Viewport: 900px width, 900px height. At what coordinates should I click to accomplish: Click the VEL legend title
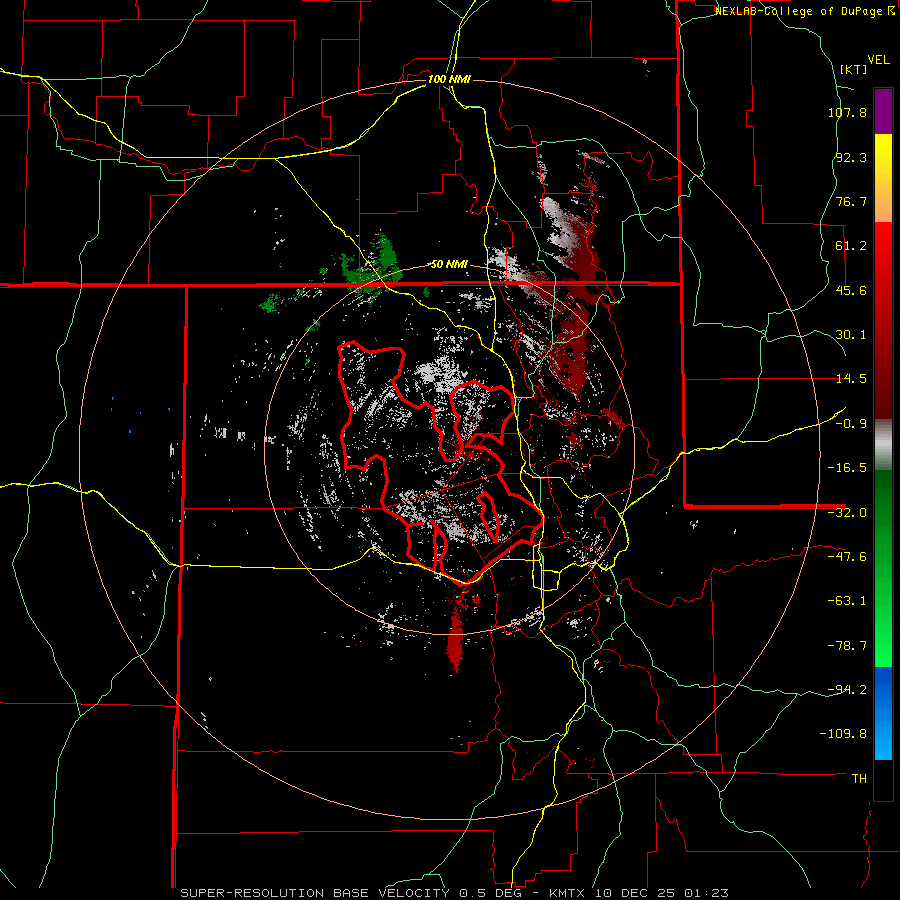pos(878,60)
